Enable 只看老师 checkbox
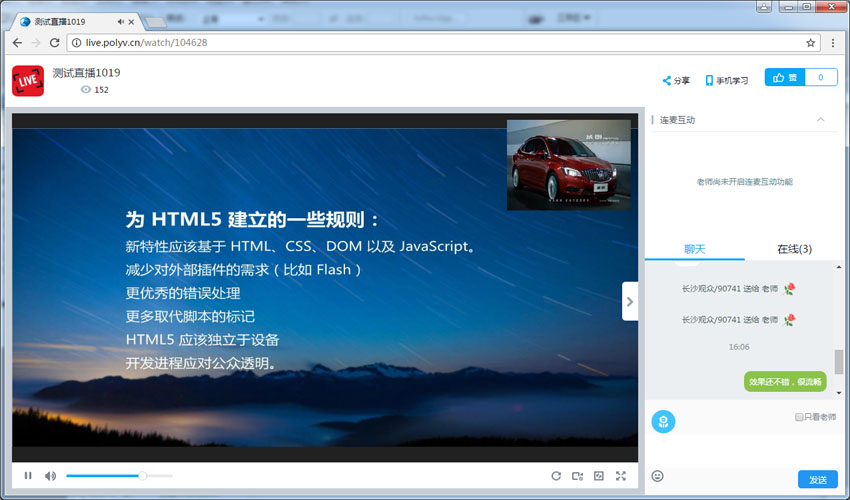Screen dimensions: 850x500 click(x=799, y=417)
